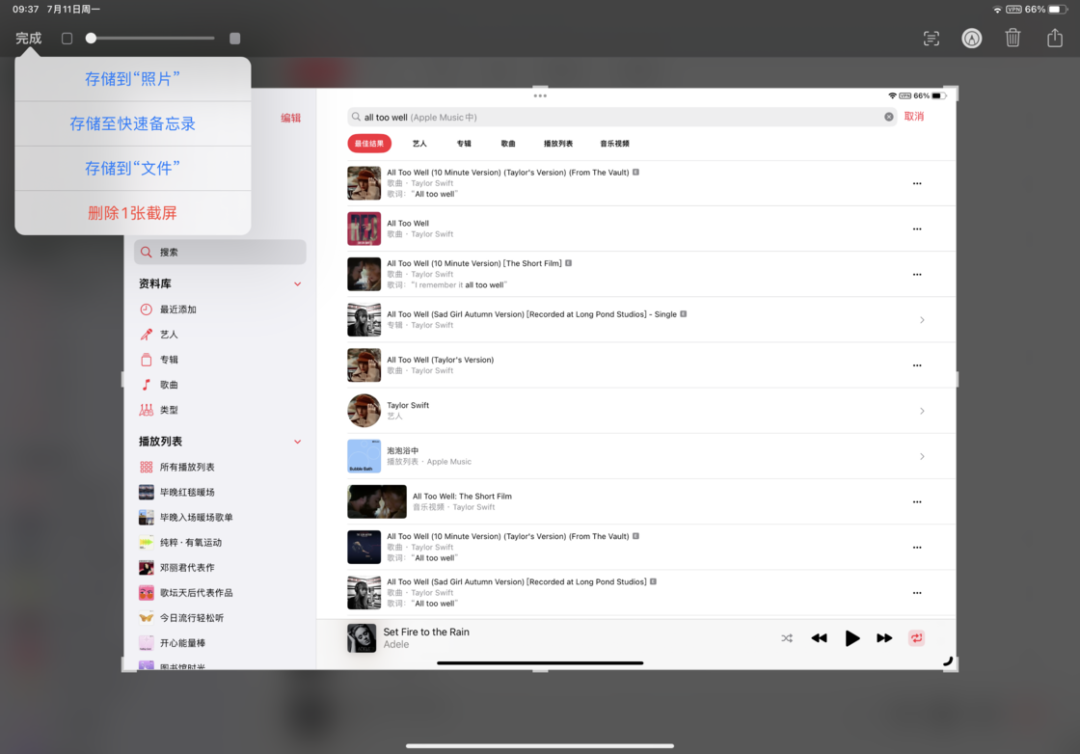Toggle the red repeat button
The height and width of the screenshot is (754, 1080).
click(x=916, y=638)
